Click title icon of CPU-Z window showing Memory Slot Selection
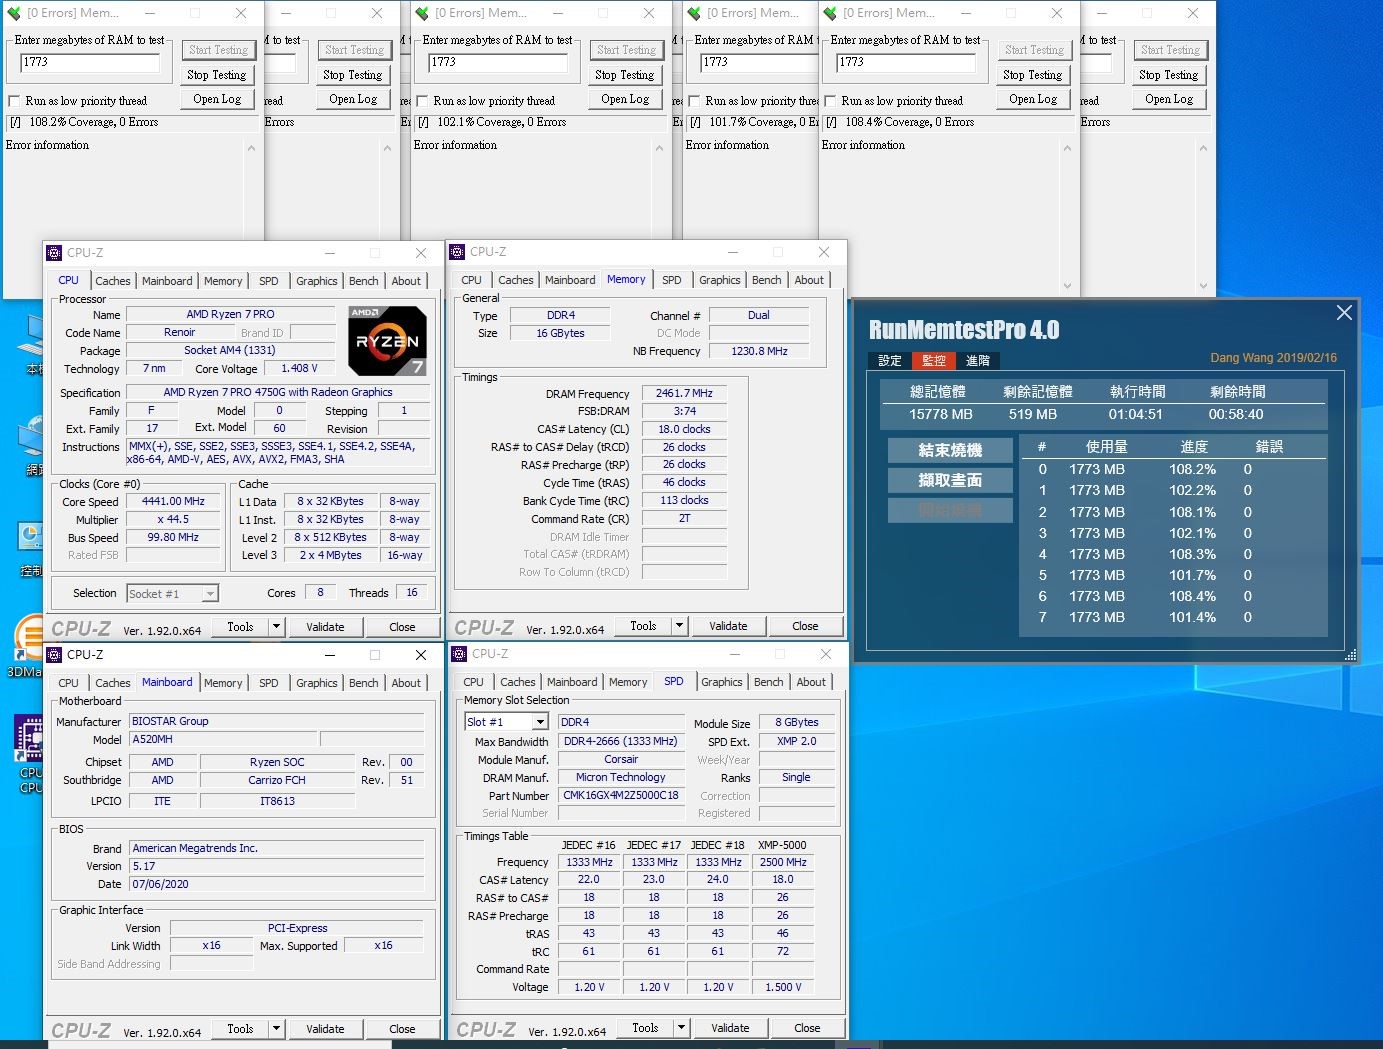 pos(460,654)
